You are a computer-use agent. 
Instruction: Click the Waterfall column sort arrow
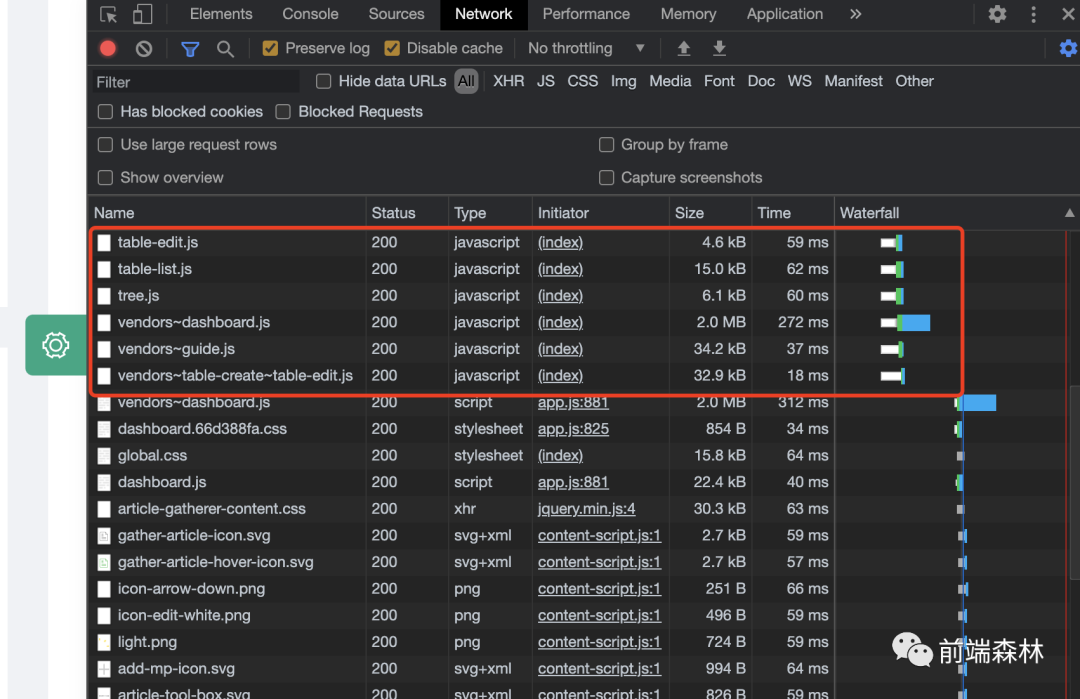pos(1069,213)
